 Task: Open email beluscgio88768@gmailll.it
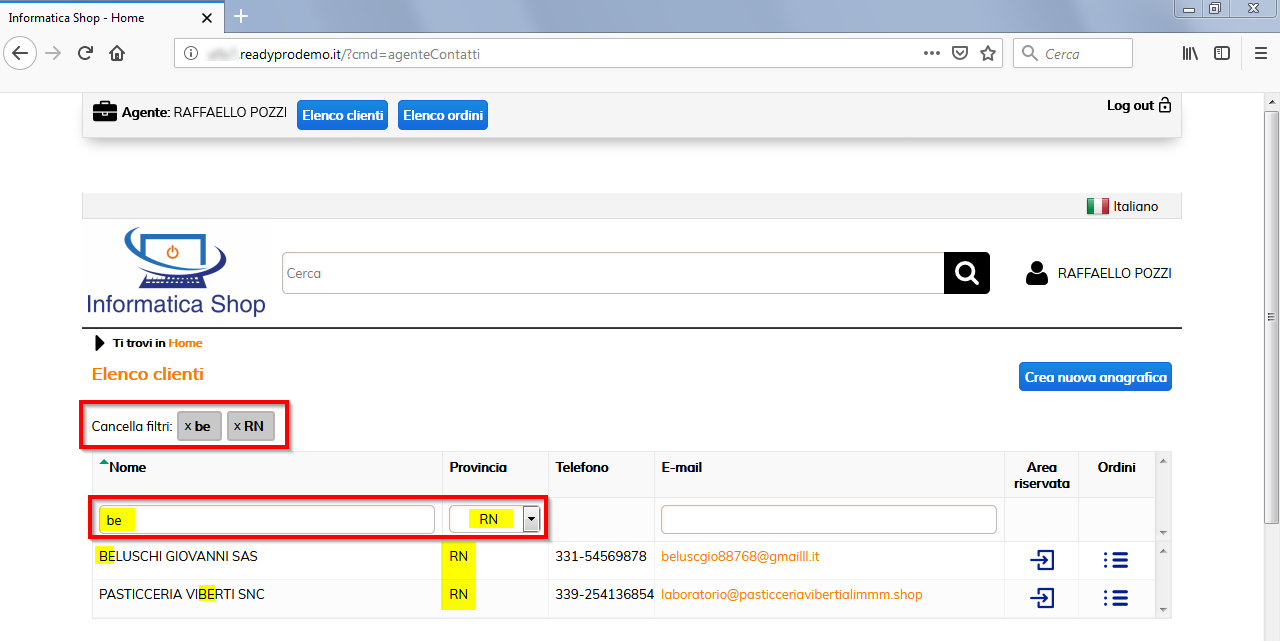(x=740, y=556)
